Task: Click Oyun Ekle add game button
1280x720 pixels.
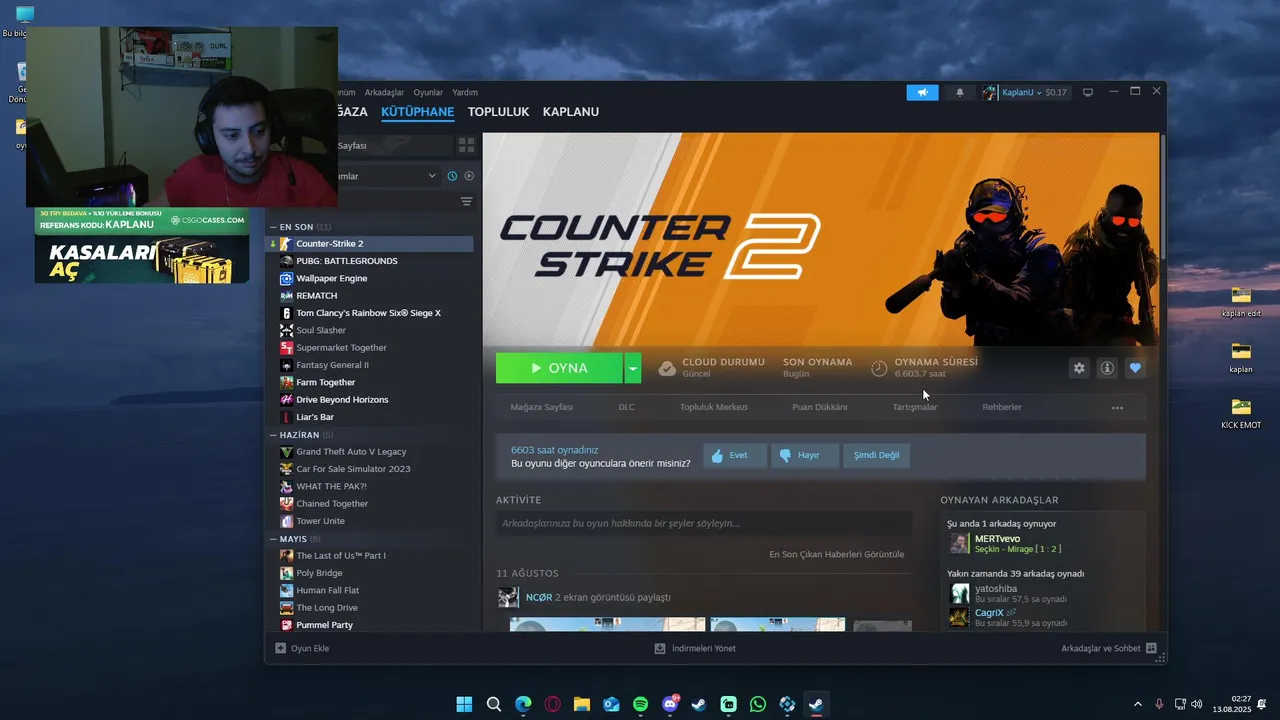Action: click(x=302, y=648)
